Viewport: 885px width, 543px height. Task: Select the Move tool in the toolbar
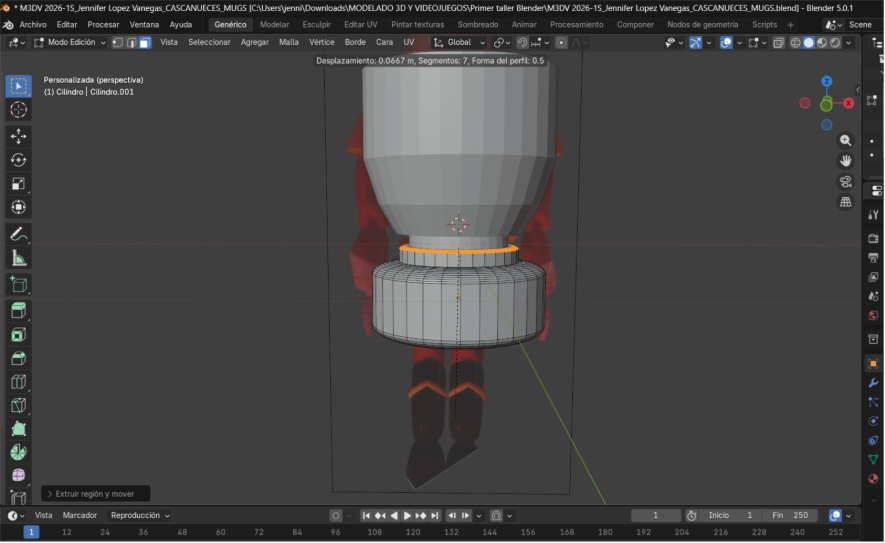[x=18, y=135]
